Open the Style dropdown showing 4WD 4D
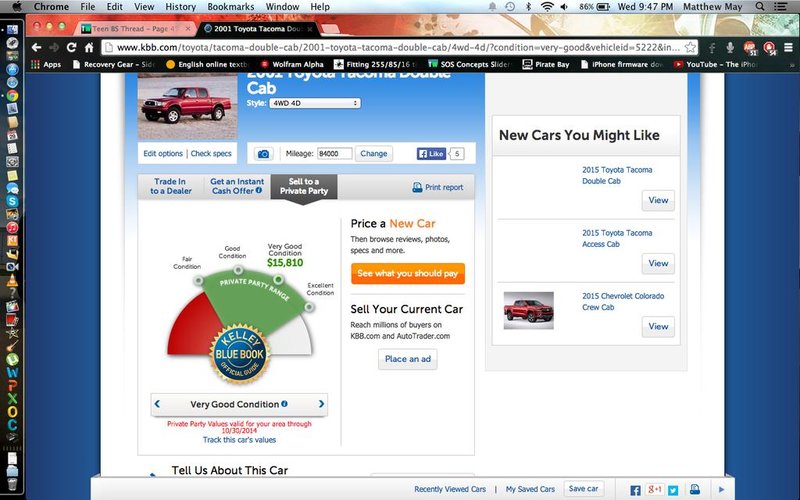This screenshot has width=800, height=500. pos(315,103)
